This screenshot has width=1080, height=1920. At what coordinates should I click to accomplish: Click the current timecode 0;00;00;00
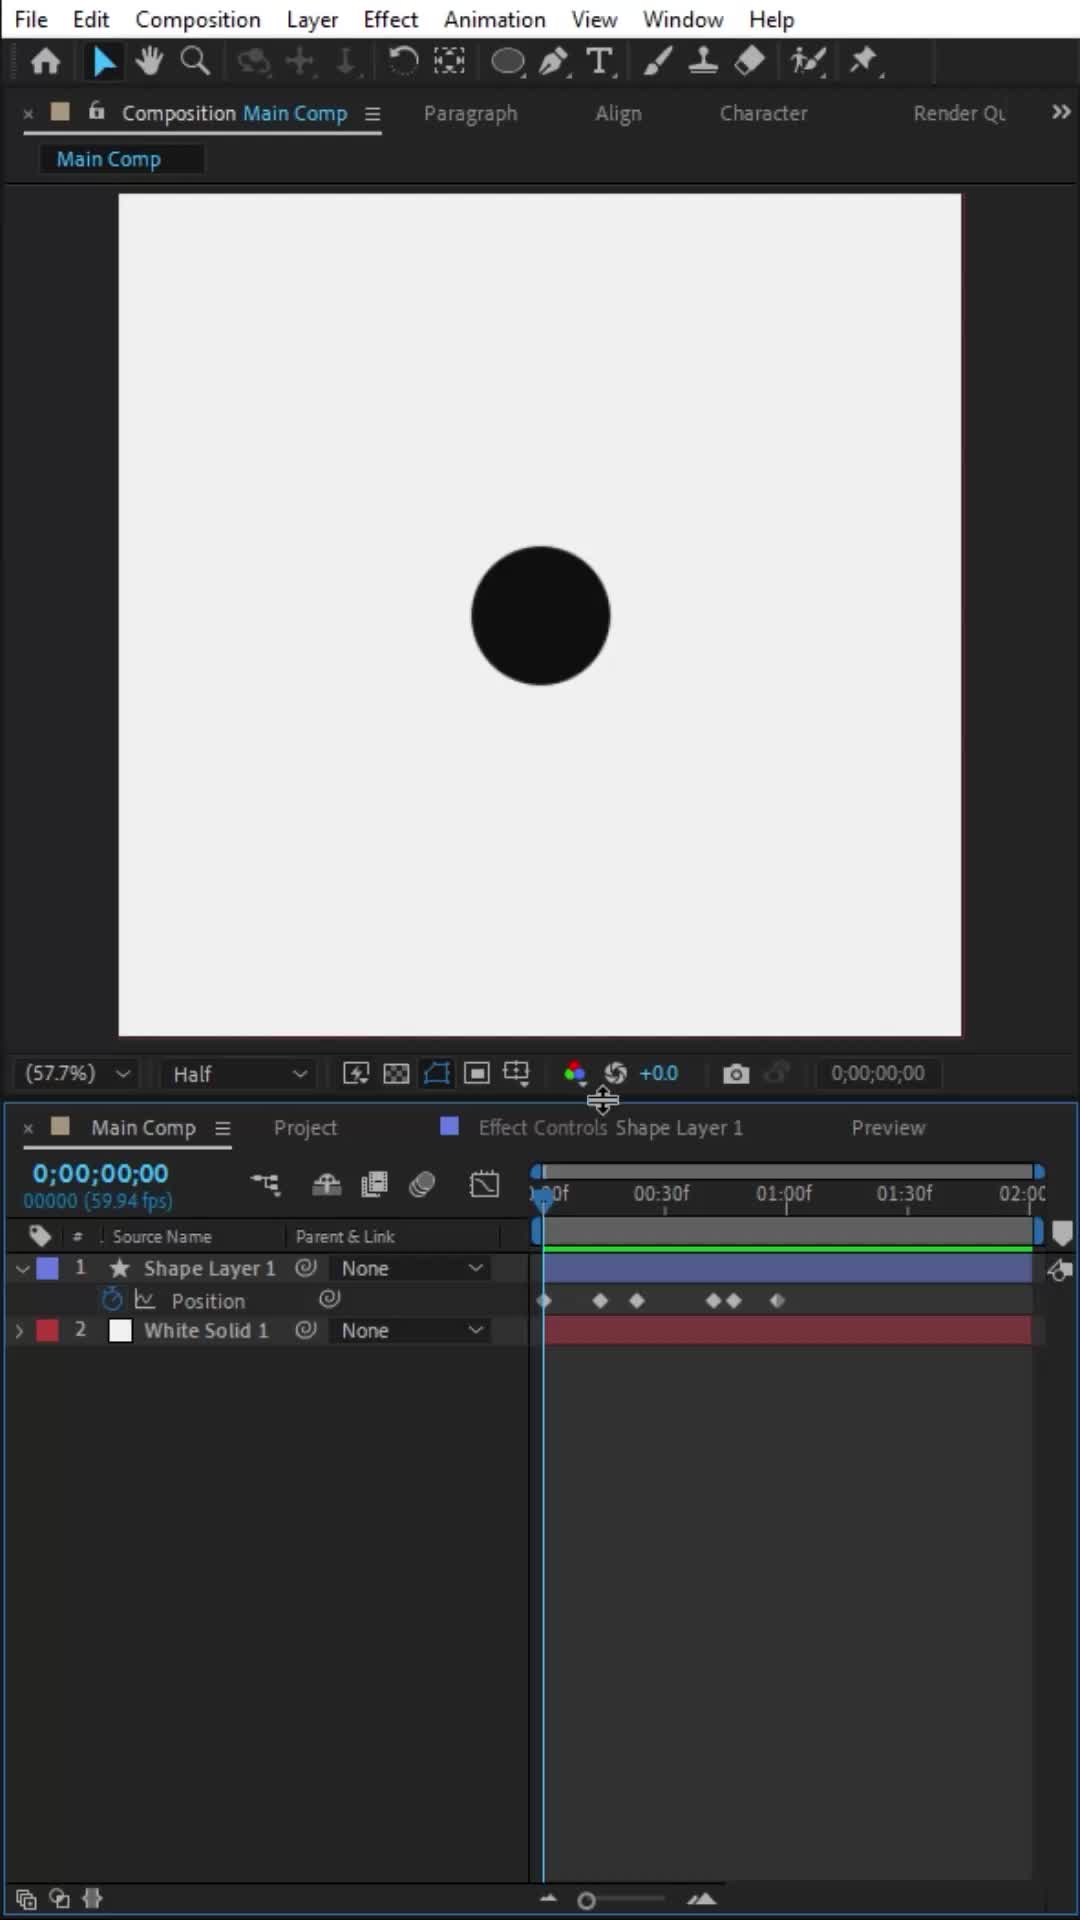click(100, 1173)
